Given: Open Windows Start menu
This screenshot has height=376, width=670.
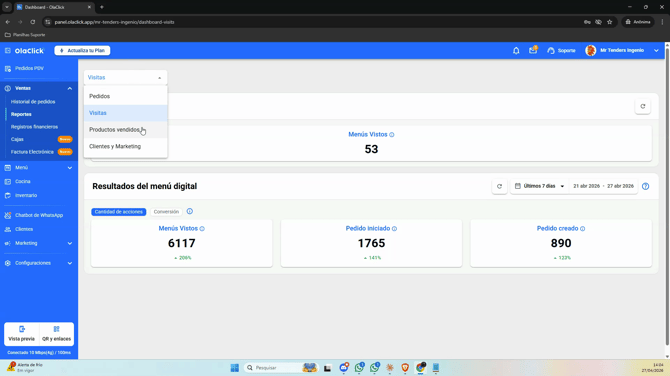Looking at the screenshot, I should pos(235,367).
